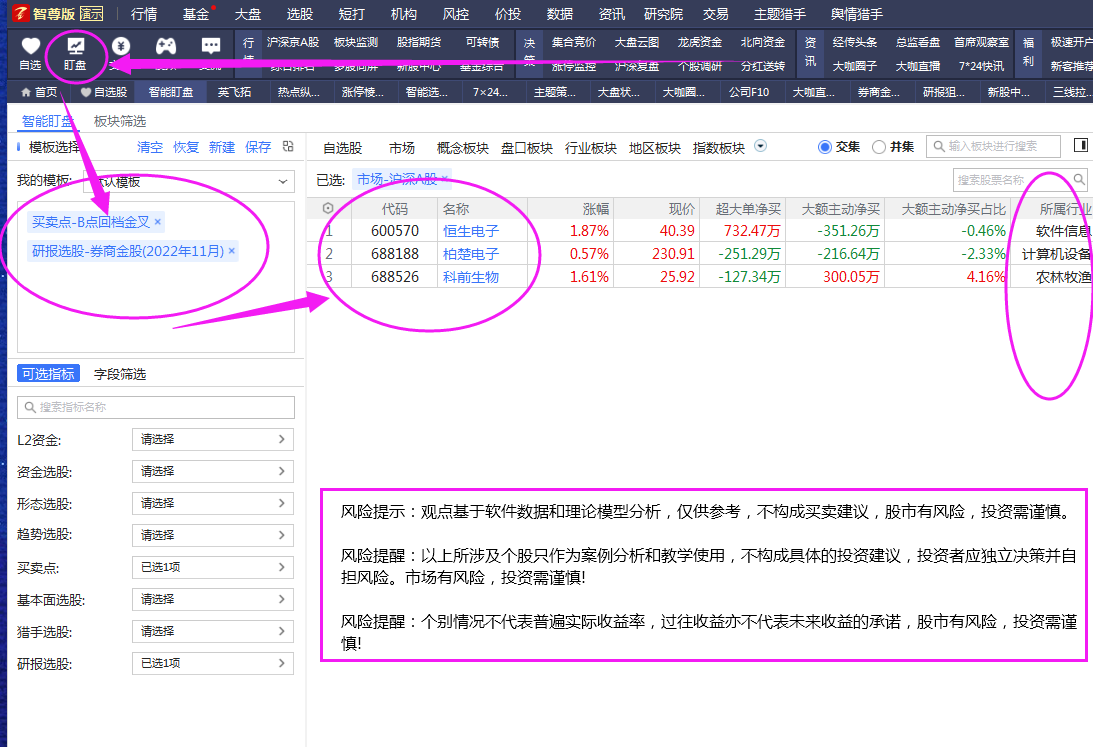Open the 形态选股 selector

(x=213, y=503)
